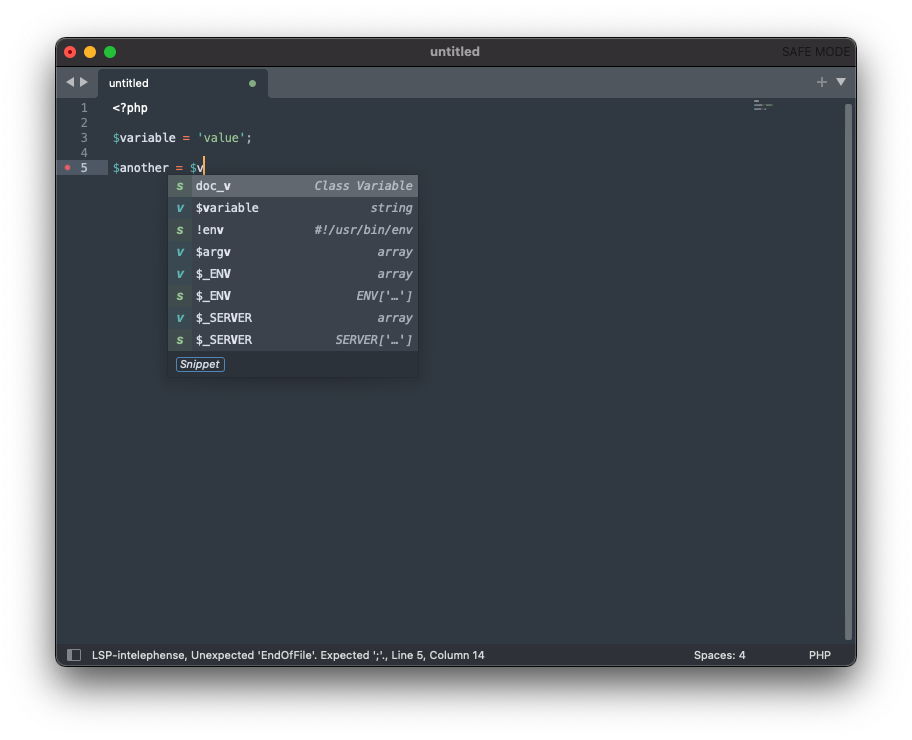This screenshot has height=740, width=912.
Task: Click the 'v' variable kind icon beside $variable
Action: [180, 207]
